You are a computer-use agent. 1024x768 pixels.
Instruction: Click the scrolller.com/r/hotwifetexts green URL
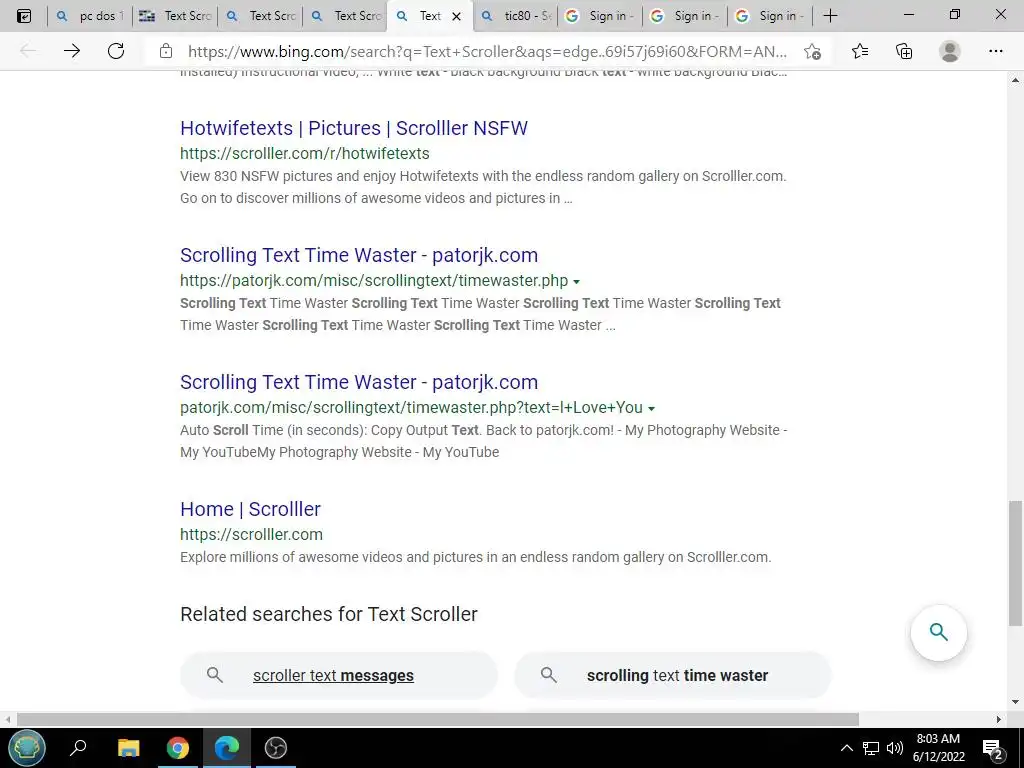pyautogui.click(x=305, y=153)
